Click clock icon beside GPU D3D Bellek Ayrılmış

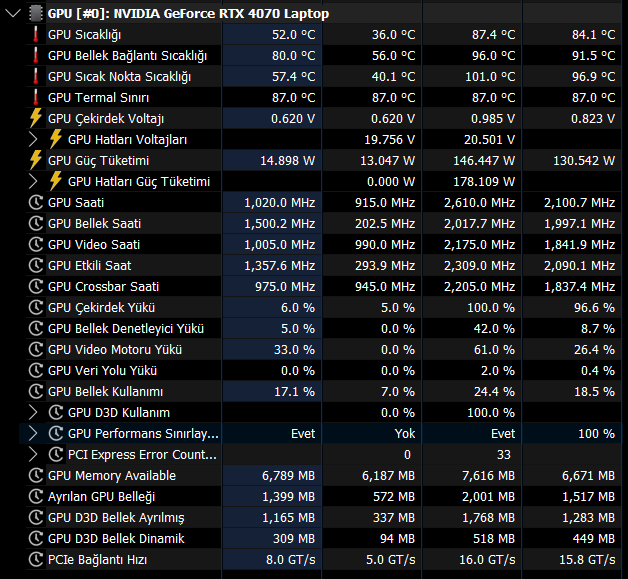click(x=36, y=517)
